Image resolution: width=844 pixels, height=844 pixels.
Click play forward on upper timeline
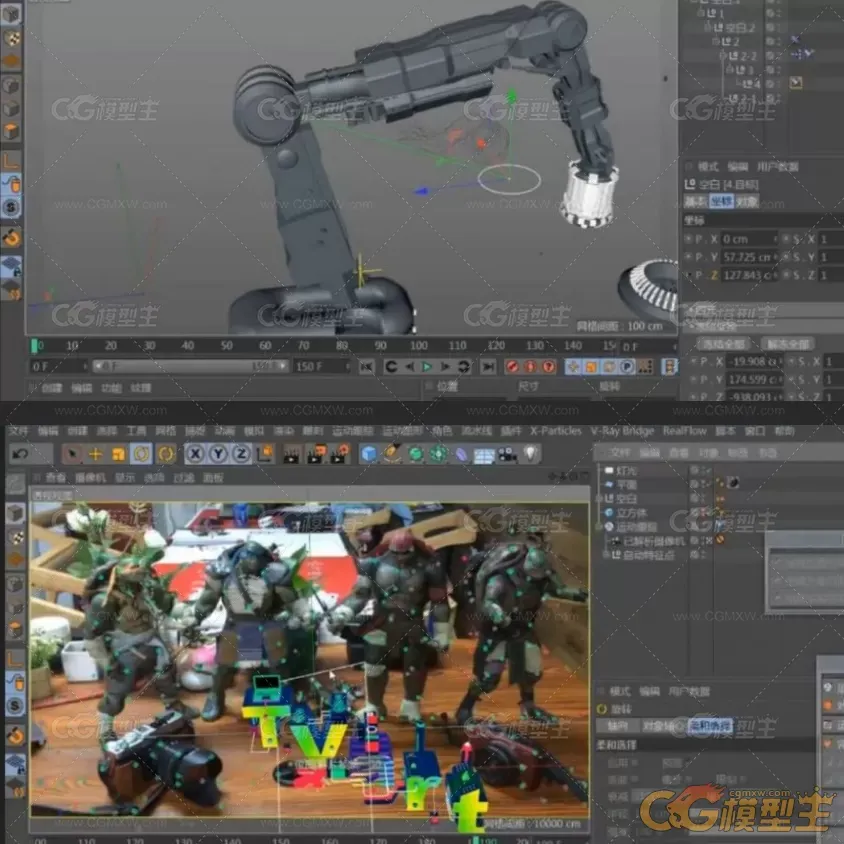pyautogui.click(x=427, y=367)
